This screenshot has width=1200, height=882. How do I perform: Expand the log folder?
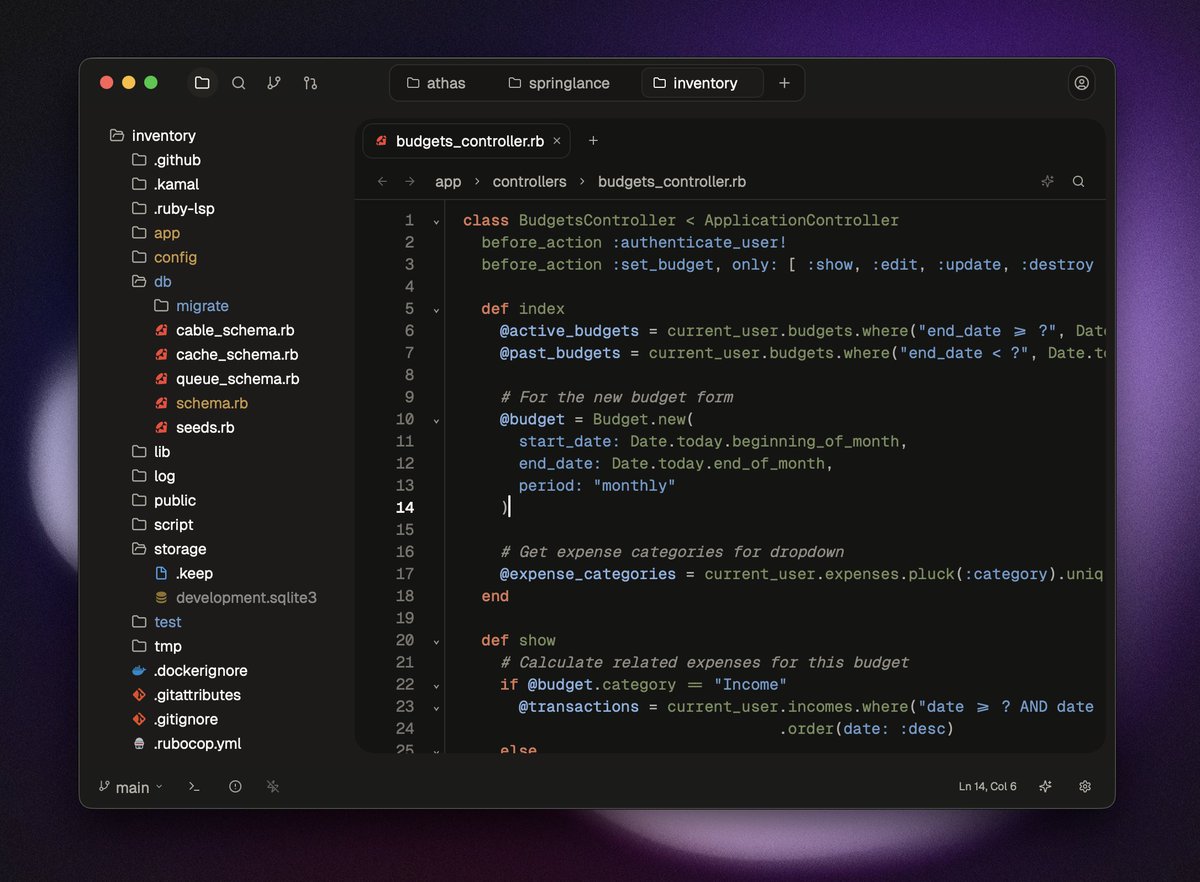click(153, 476)
